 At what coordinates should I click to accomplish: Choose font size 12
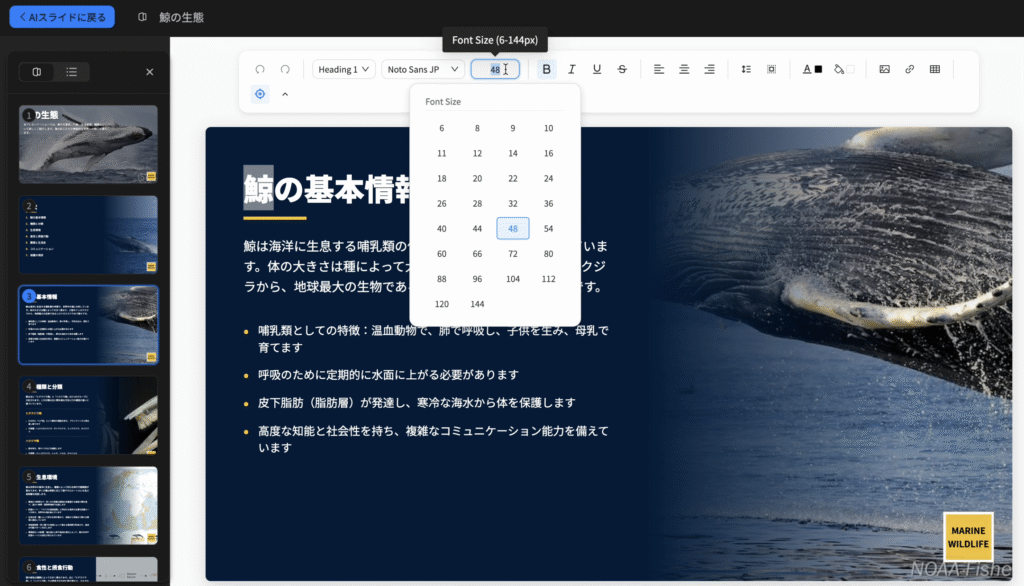coord(477,154)
